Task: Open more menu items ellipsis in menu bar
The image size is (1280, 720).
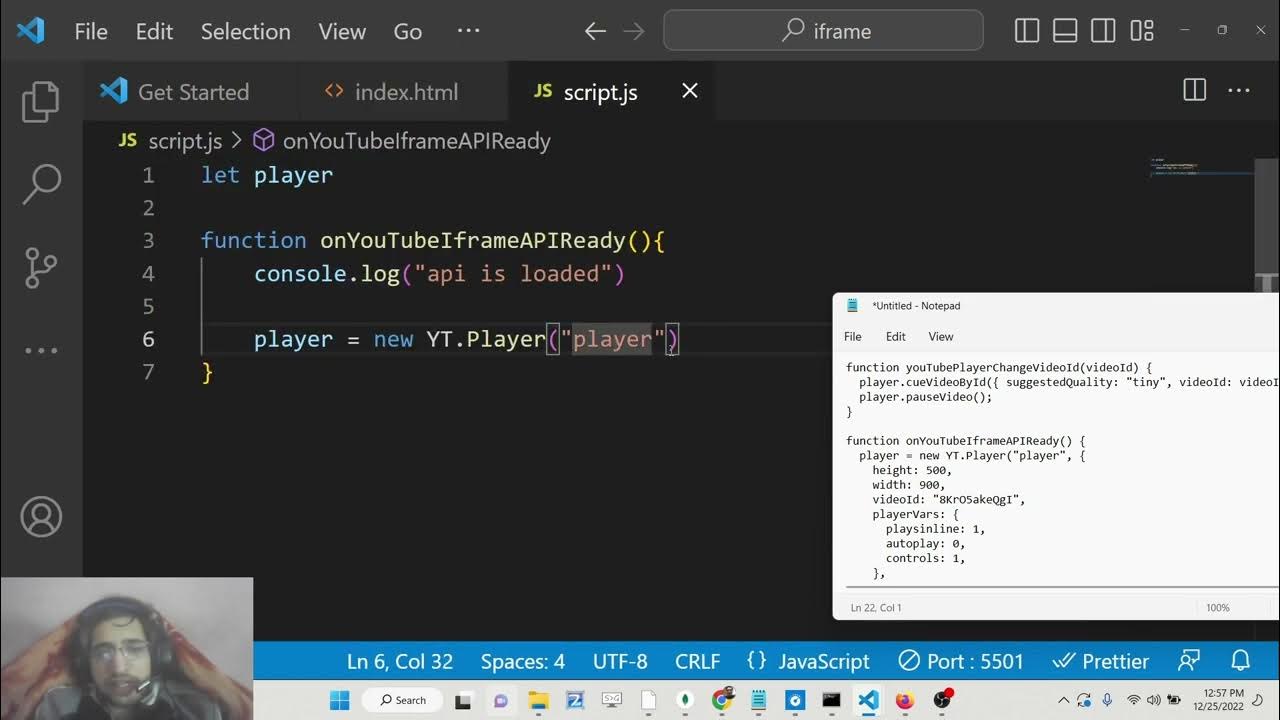Action: point(468,31)
